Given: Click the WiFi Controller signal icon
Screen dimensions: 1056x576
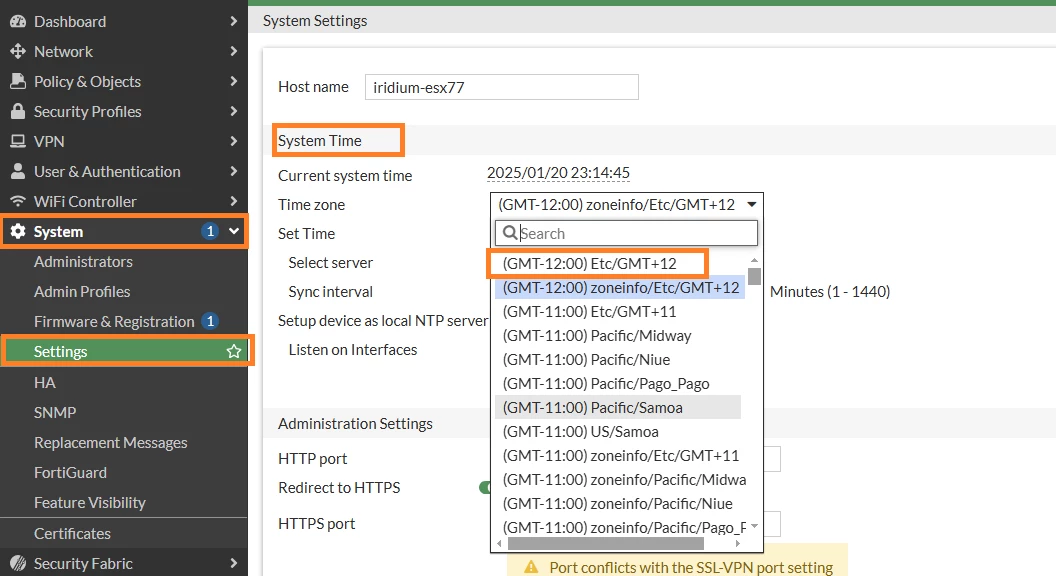Looking at the screenshot, I should (x=18, y=201).
